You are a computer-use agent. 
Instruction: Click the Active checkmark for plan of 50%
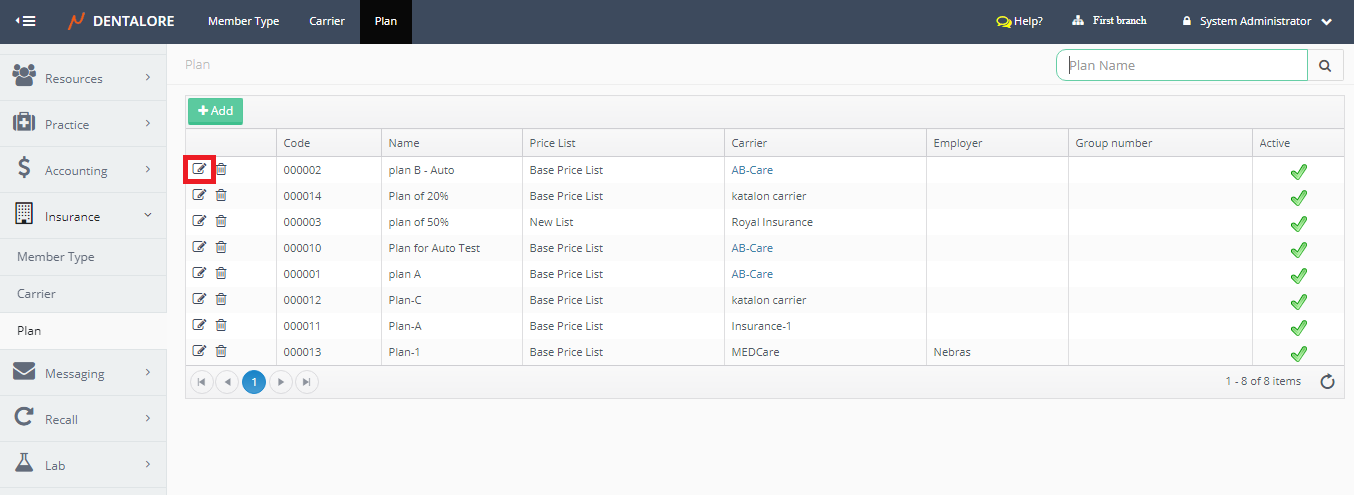1298,223
